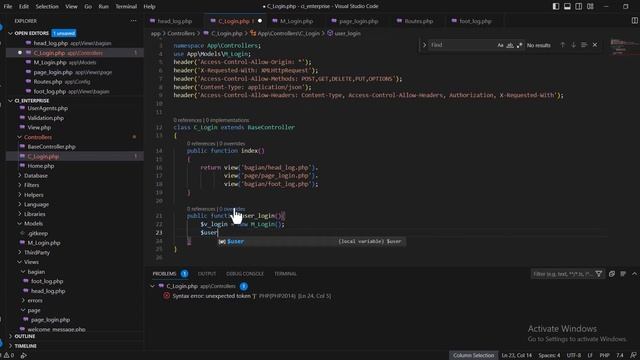The width and height of the screenshot is (640, 360).
Task: Open Customize Layout icon
Action: coord(590,7)
